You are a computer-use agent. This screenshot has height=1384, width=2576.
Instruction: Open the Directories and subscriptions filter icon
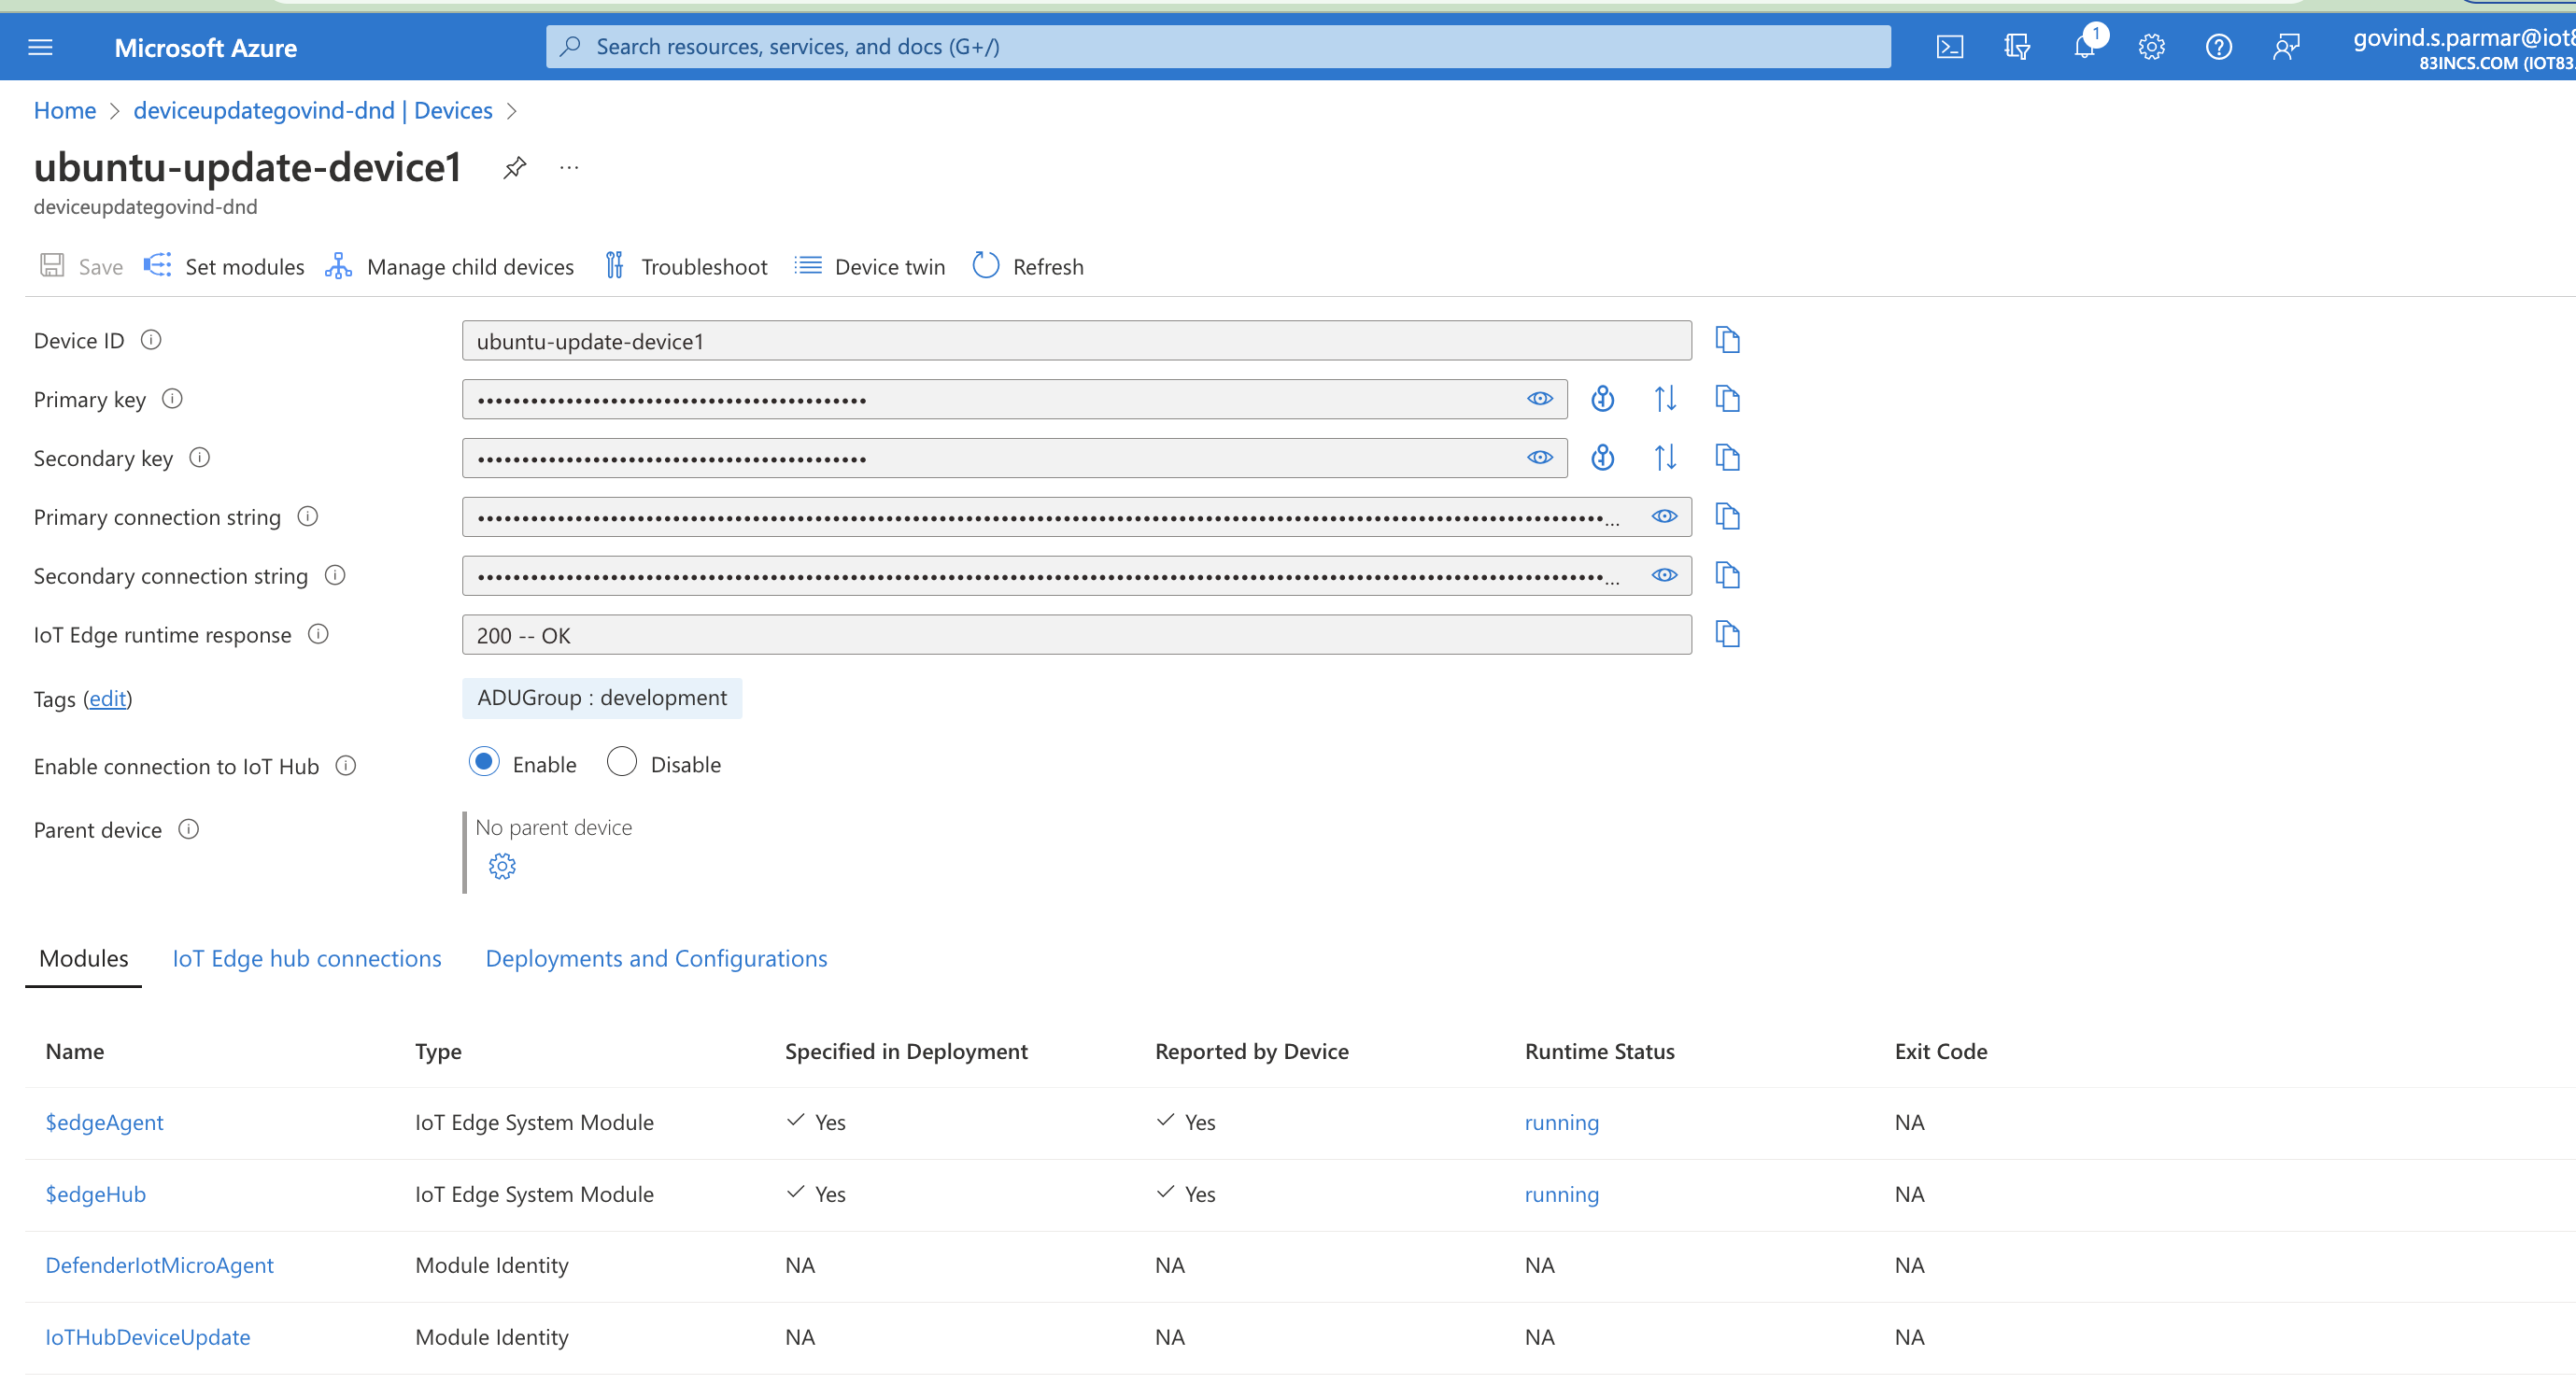click(x=2016, y=47)
